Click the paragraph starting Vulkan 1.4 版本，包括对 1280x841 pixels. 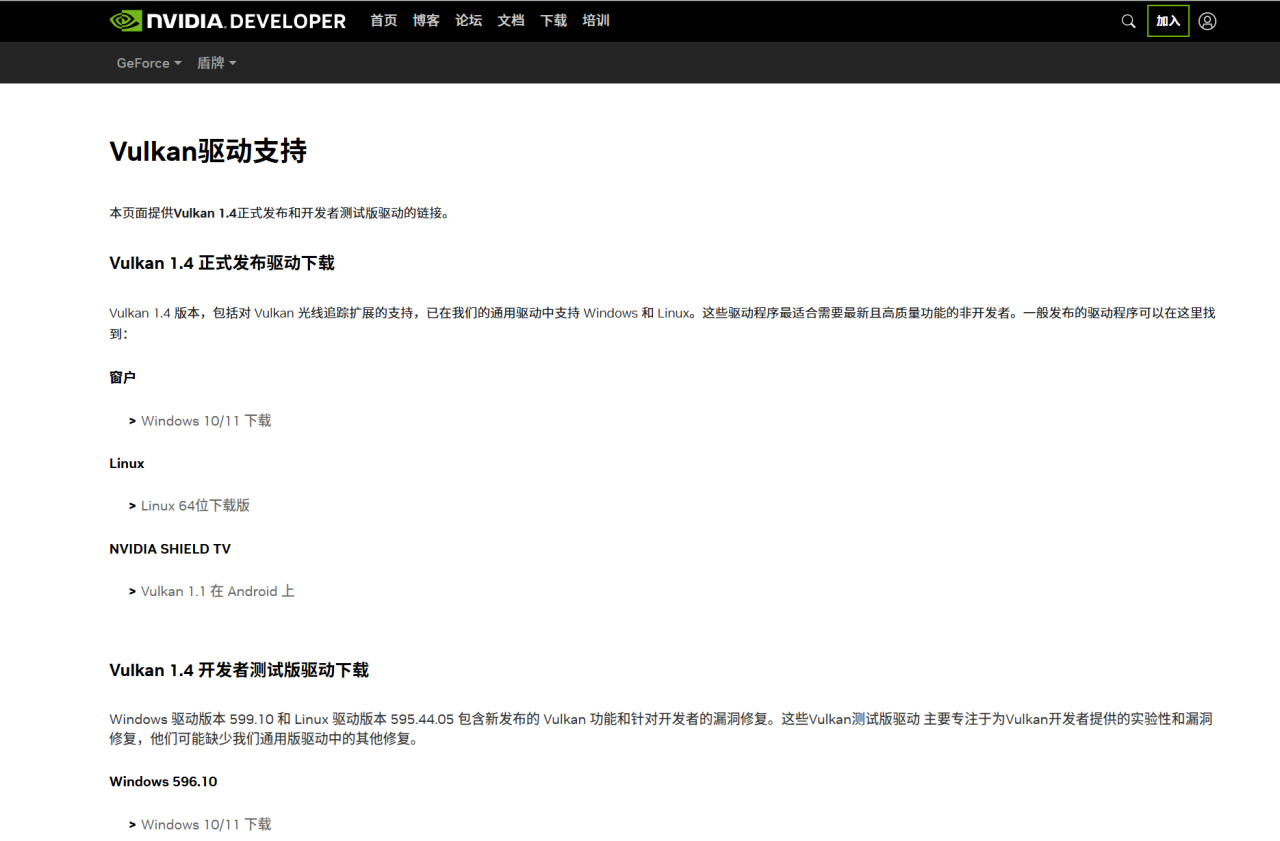click(662, 323)
